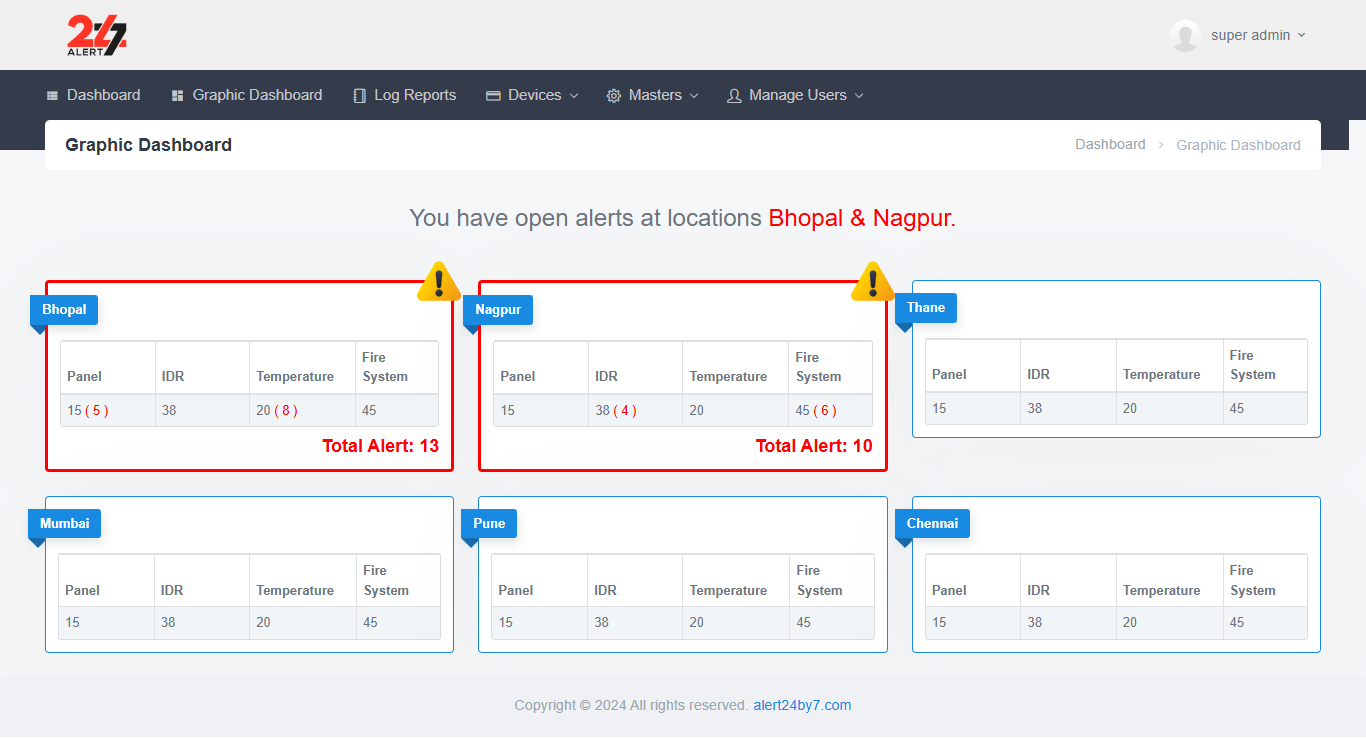Viewport: 1366px width, 738px height.
Task: Click the Bhopal location label
Action: (x=63, y=309)
